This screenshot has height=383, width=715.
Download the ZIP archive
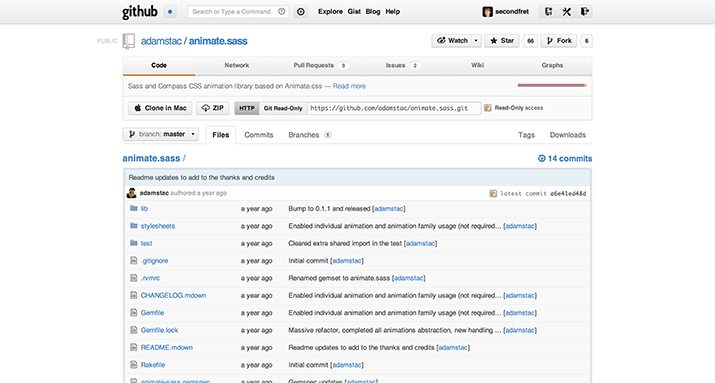pos(212,108)
